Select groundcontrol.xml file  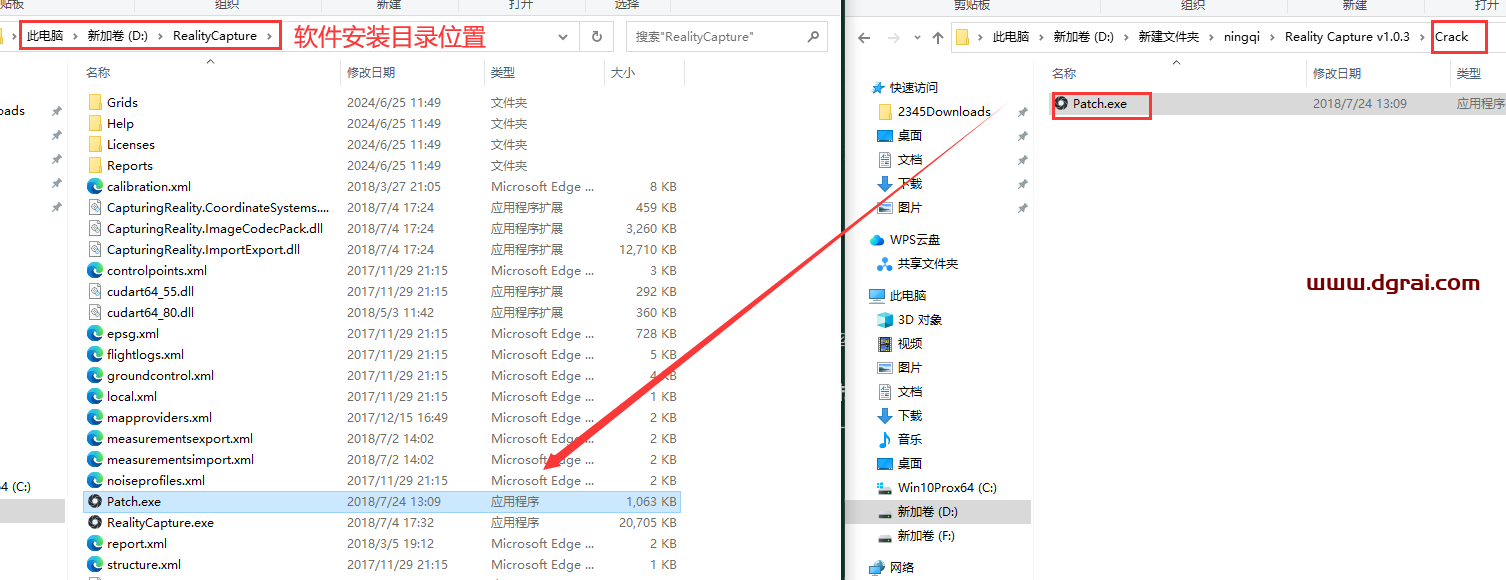(160, 375)
